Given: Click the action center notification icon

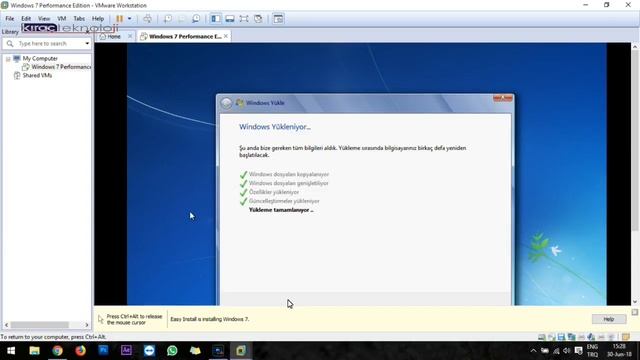Looking at the screenshot, I should [x=579, y=351].
